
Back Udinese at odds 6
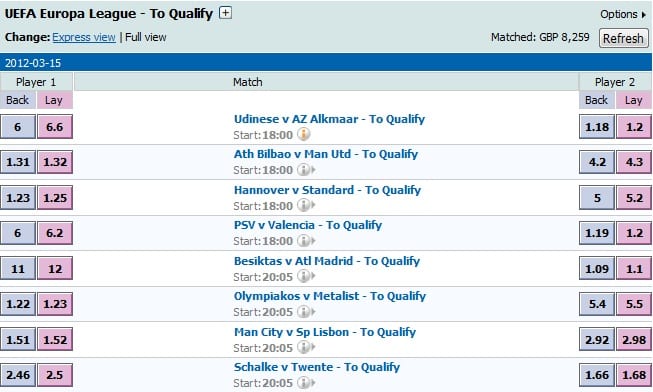pos(18,127)
